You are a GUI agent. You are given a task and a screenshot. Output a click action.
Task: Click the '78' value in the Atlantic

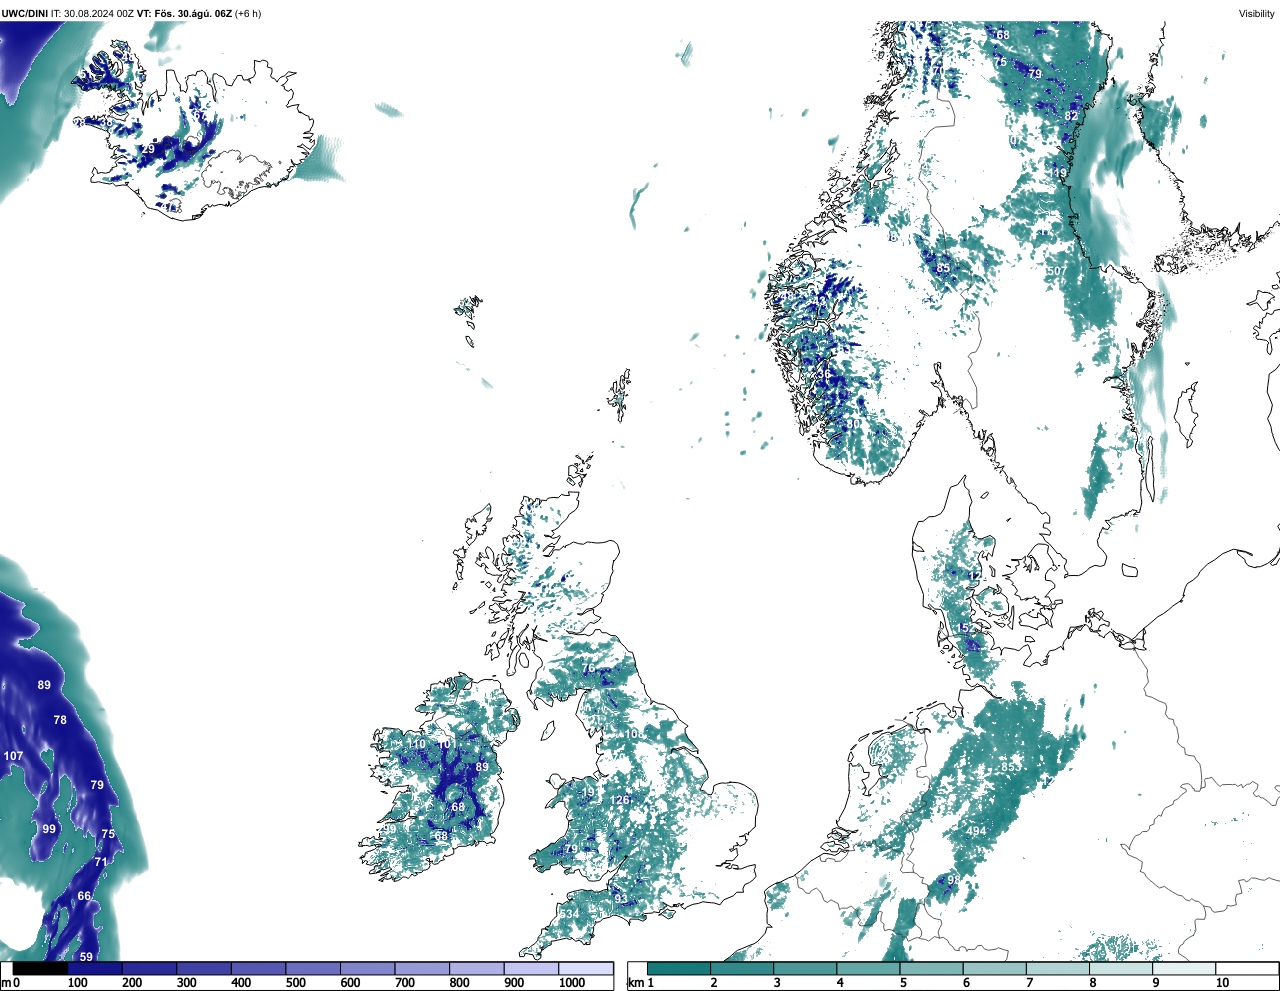click(x=60, y=720)
